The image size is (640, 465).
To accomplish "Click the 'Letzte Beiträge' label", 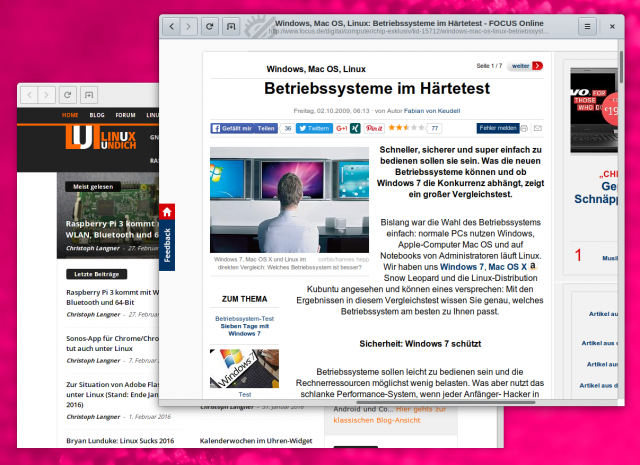I will click(x=96, y=274).
